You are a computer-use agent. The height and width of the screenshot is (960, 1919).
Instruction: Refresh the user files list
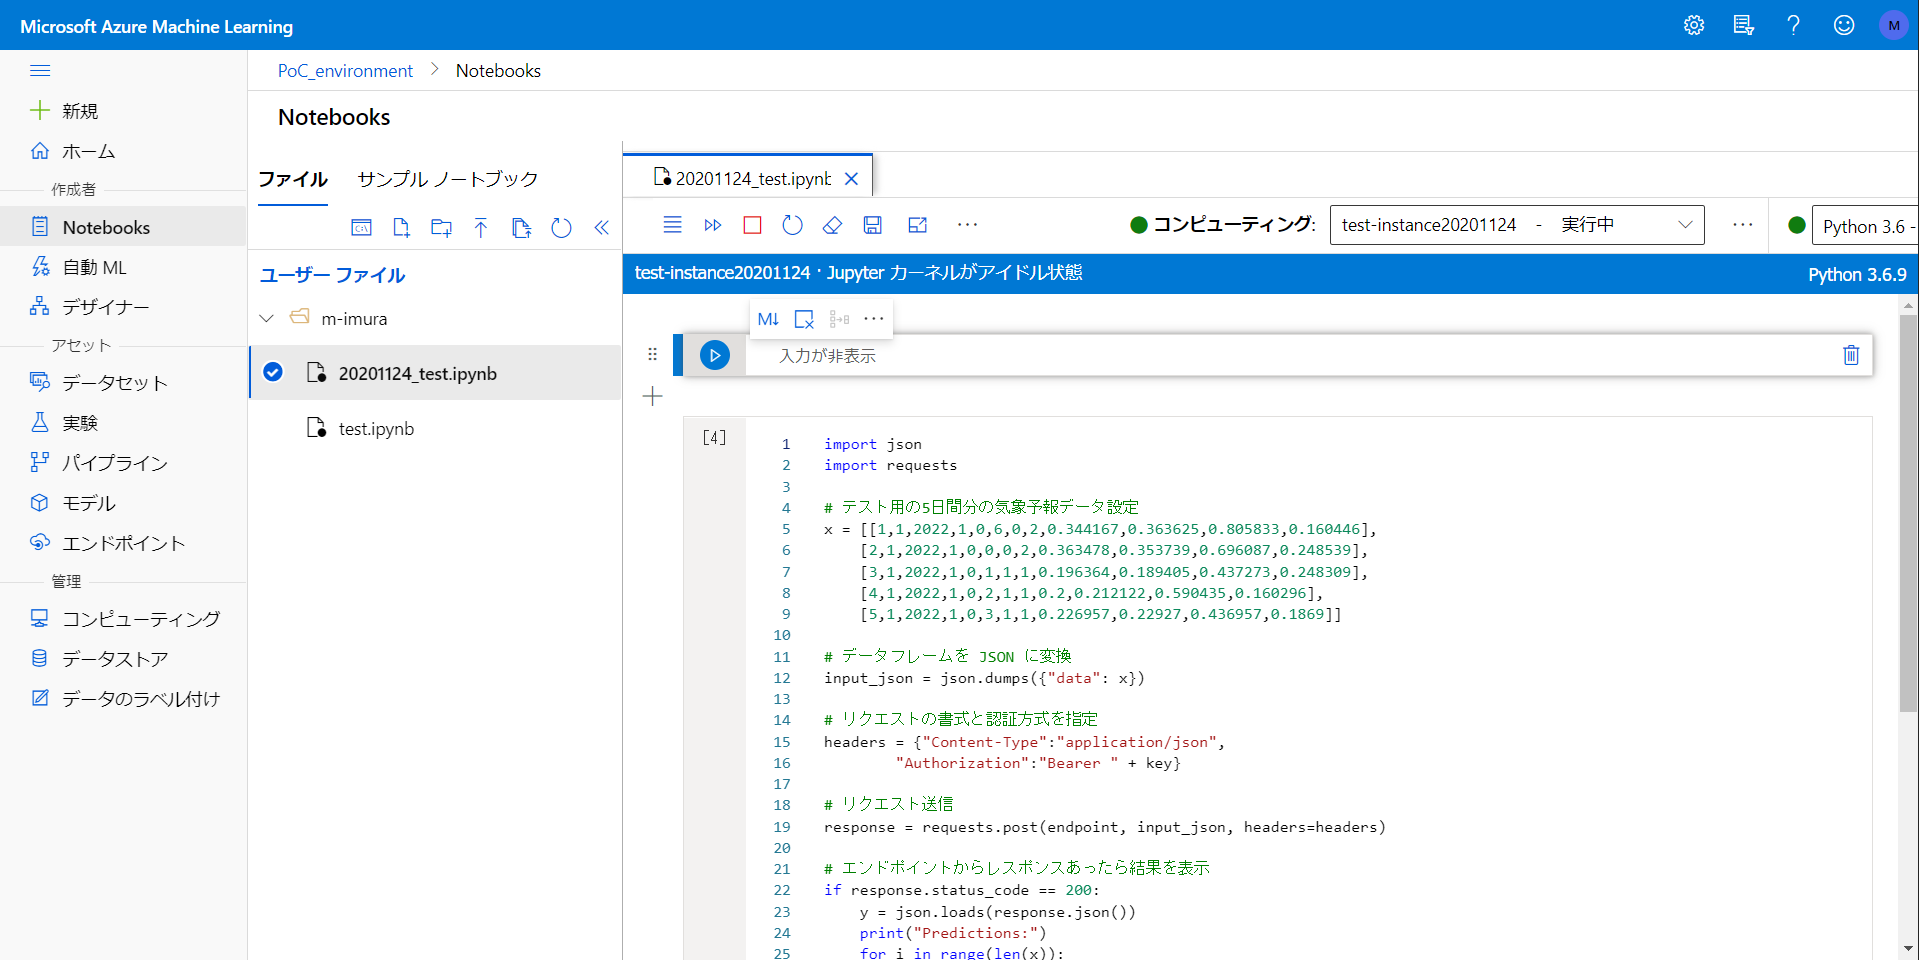pos(561,227)
